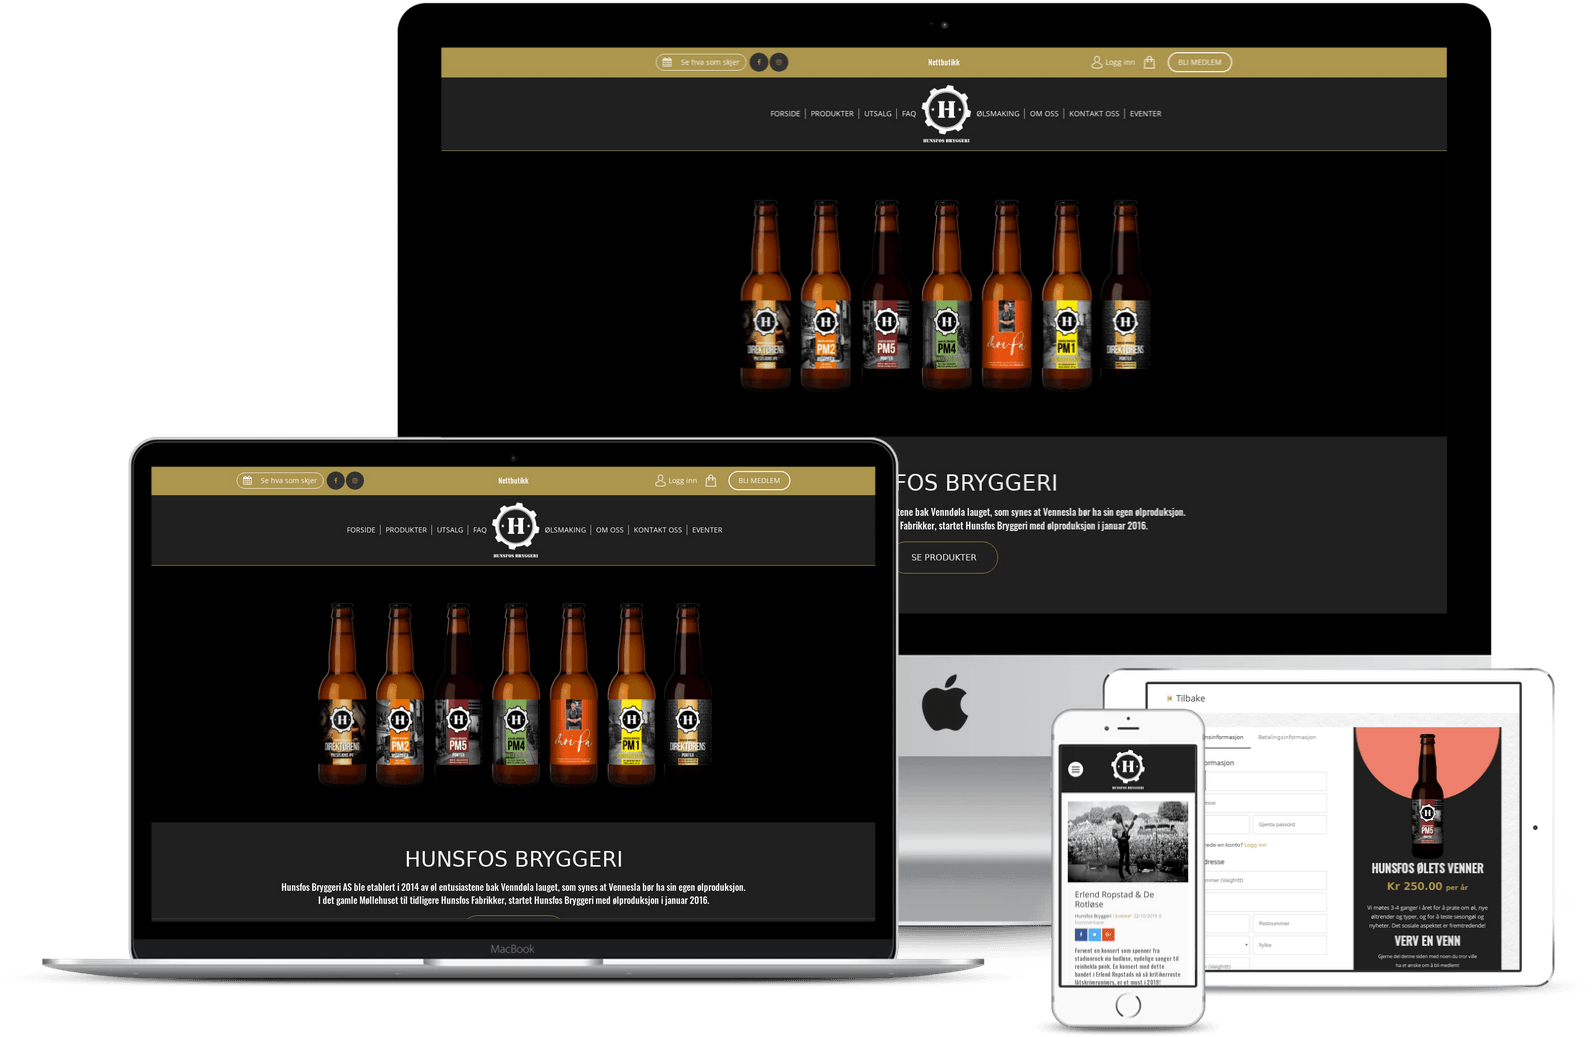Click 'Se hva som skjer' on the iMac
Image resolution: width=1593 pixels, height=1037 pixels.
coord(701,62)
